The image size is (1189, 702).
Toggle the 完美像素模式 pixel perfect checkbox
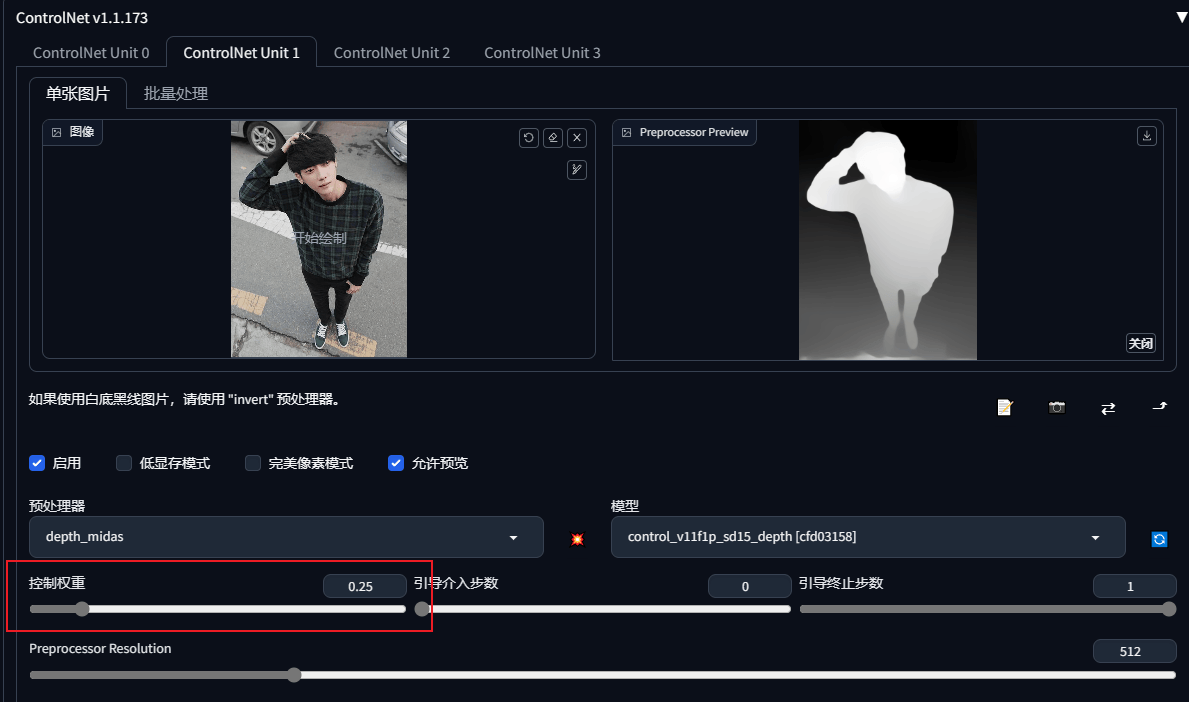click(253, 463)
